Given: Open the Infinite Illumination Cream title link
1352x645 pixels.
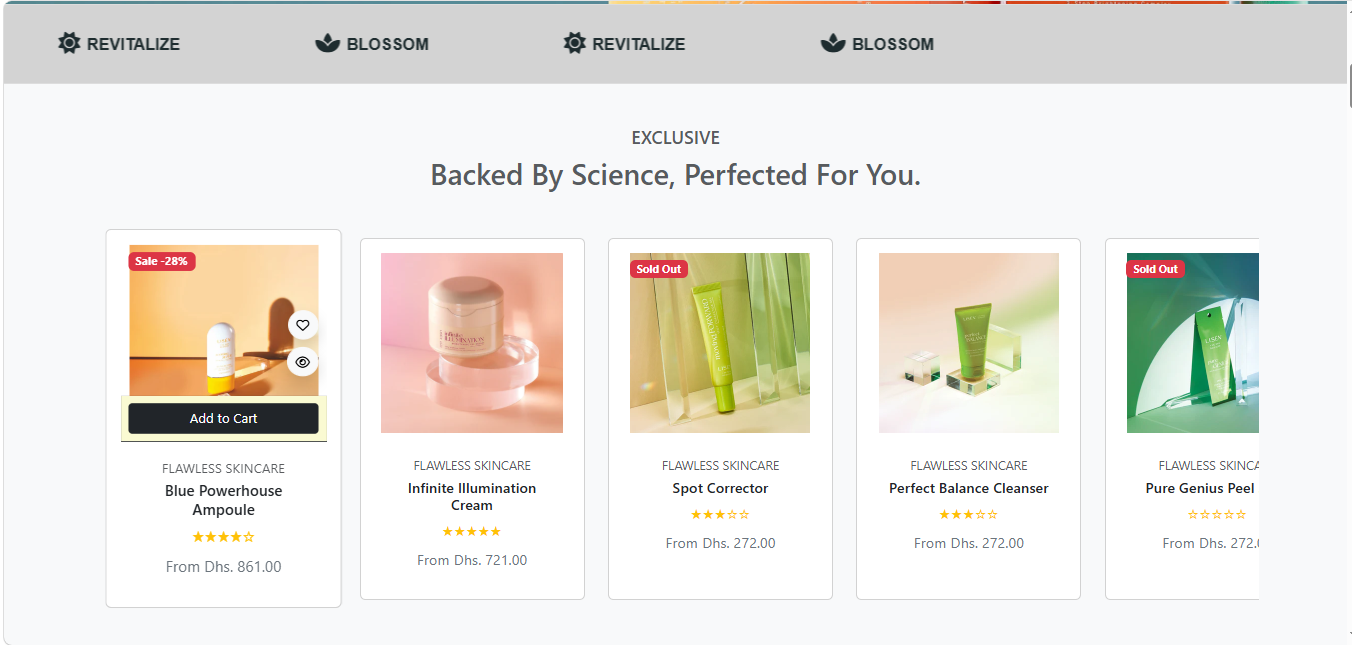Looking at the screenshot, I should coord(472,497).
